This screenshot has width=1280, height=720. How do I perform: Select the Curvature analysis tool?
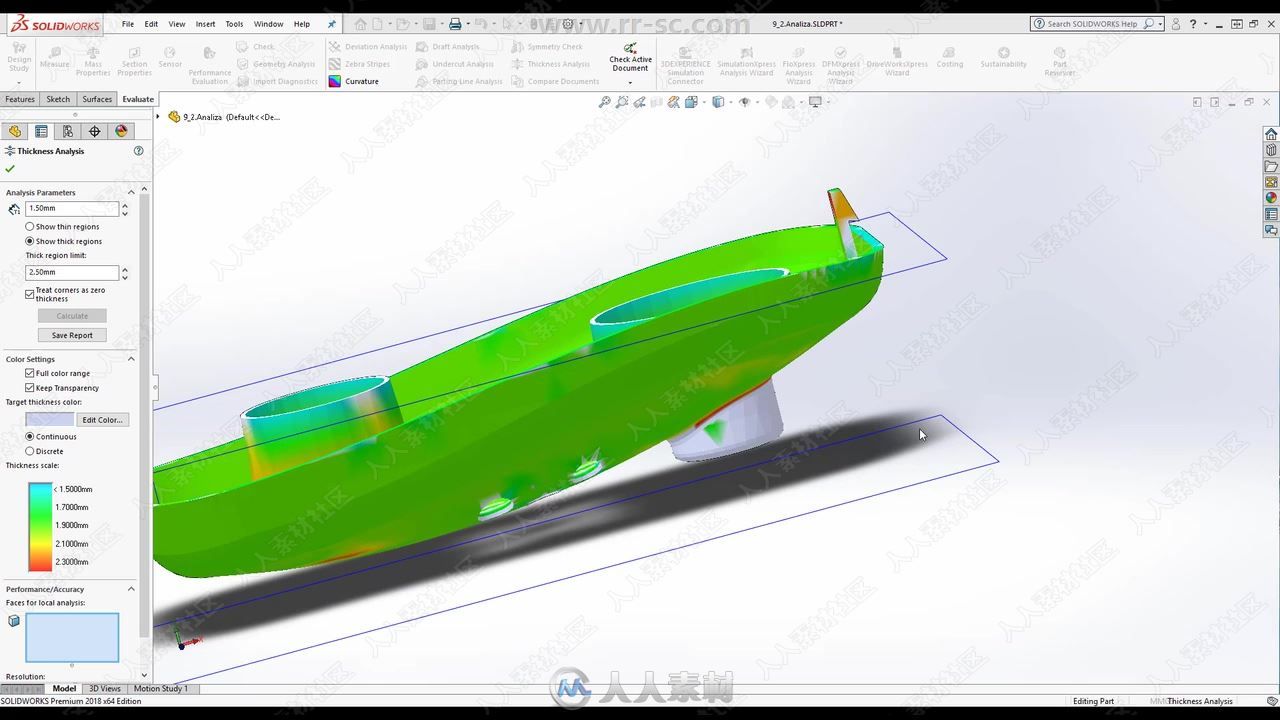[353, 81]
